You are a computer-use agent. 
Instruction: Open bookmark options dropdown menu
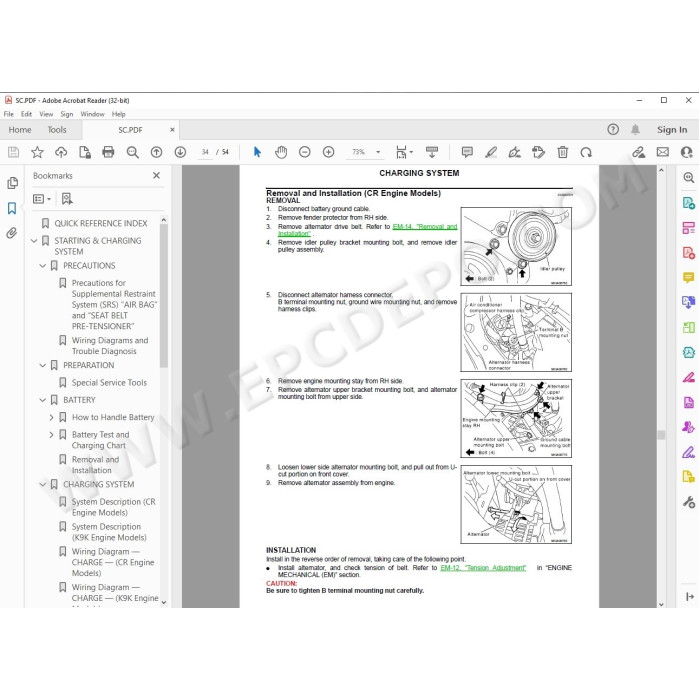[42, 199]
